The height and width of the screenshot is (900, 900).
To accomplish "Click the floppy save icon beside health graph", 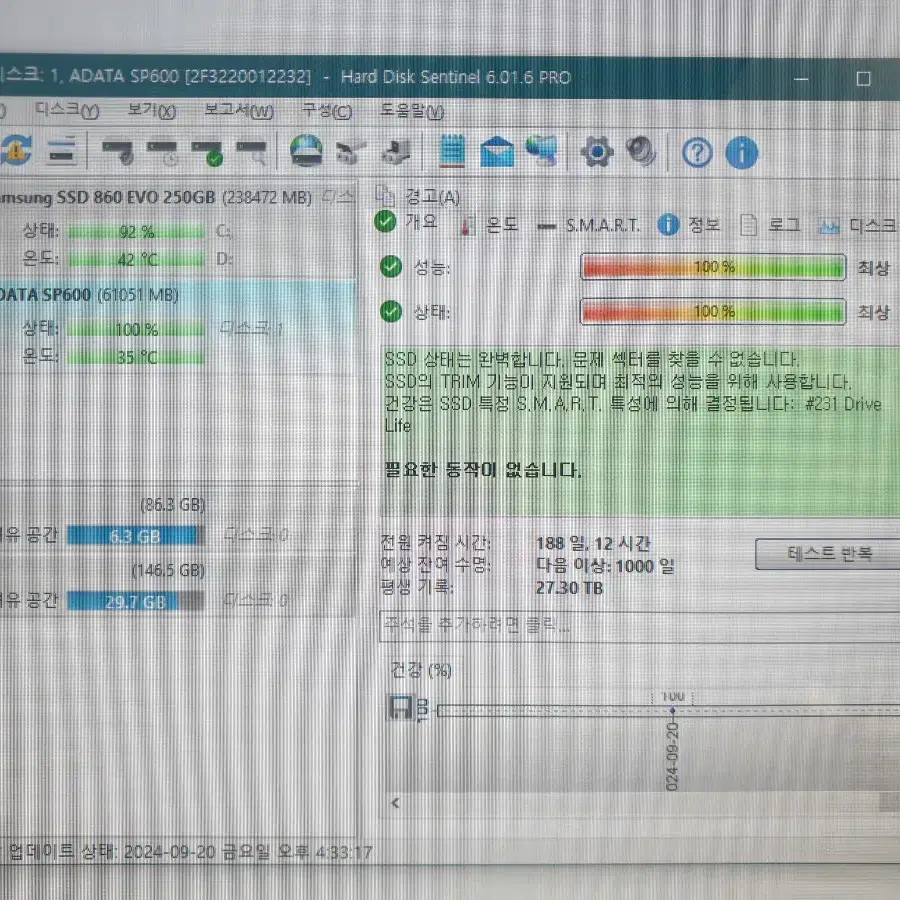I will [x=401, y=708].
